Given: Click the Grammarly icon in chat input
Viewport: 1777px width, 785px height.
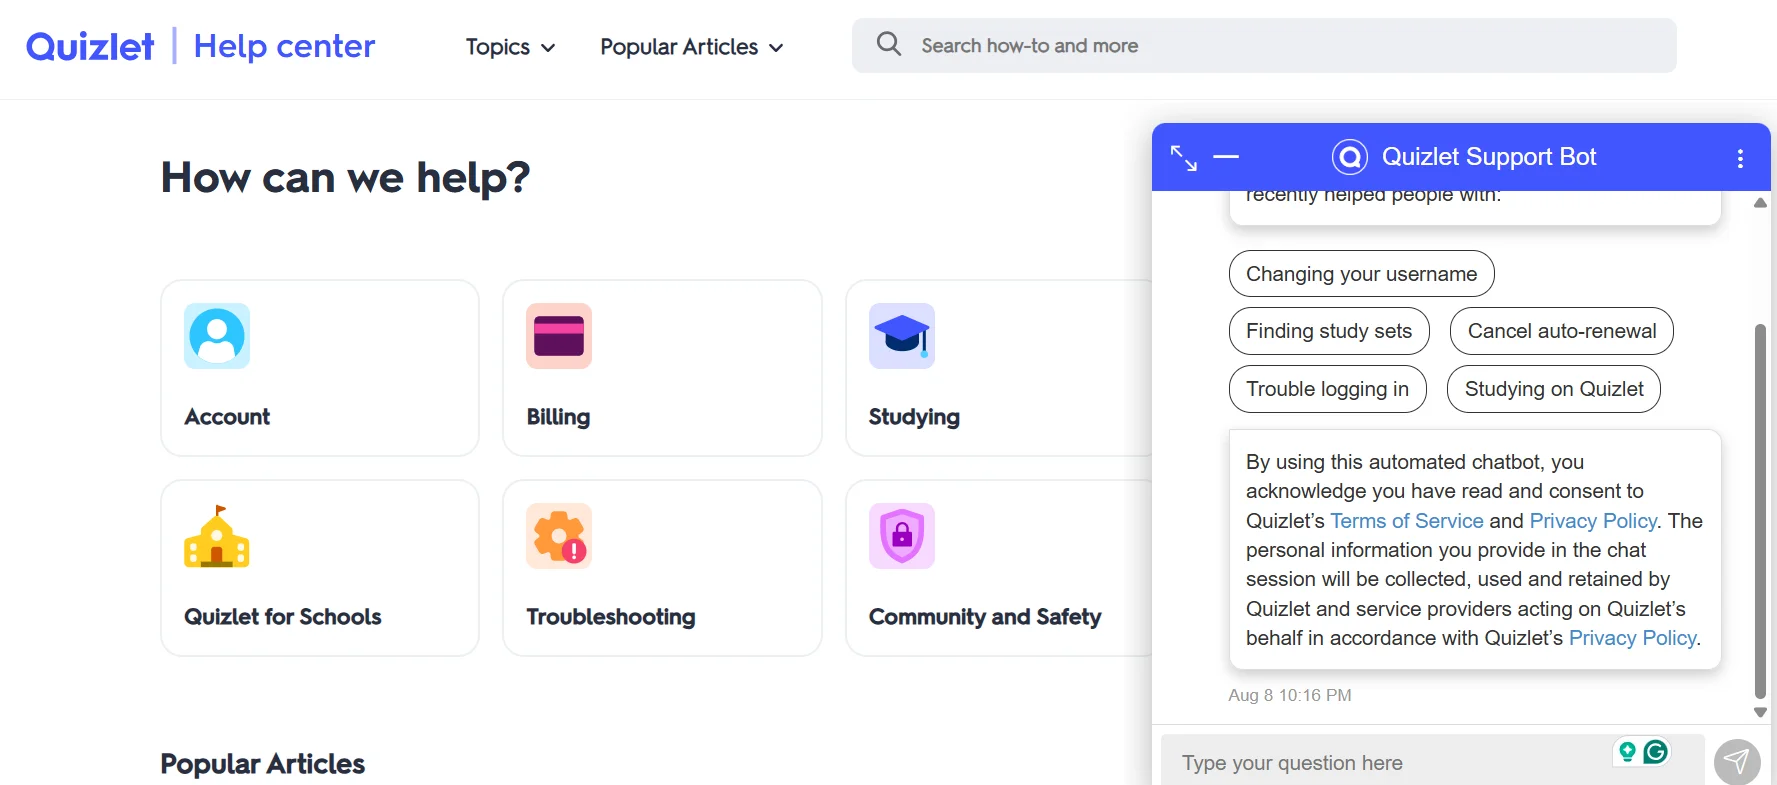Looking at the screenshot, I should click(x=1656, y=751).
